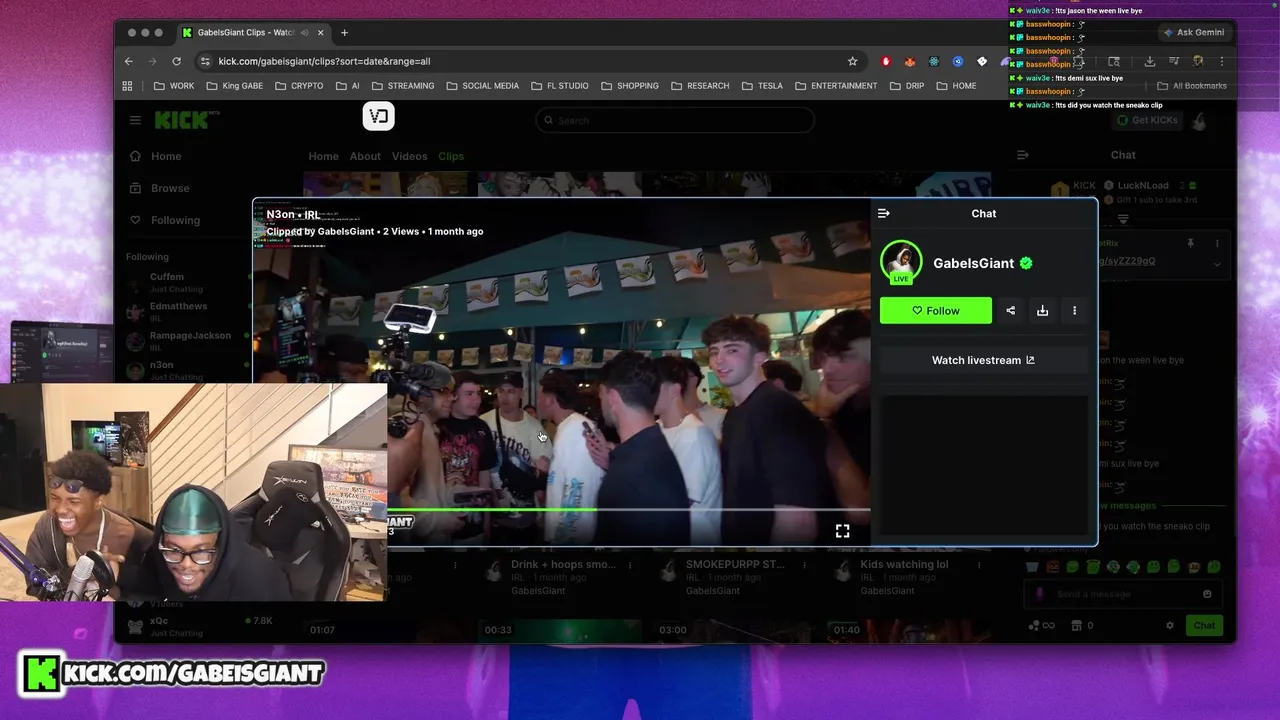Select the Clips tab
This screenshot has width=1280, height=720.
(x=451, y=156)
